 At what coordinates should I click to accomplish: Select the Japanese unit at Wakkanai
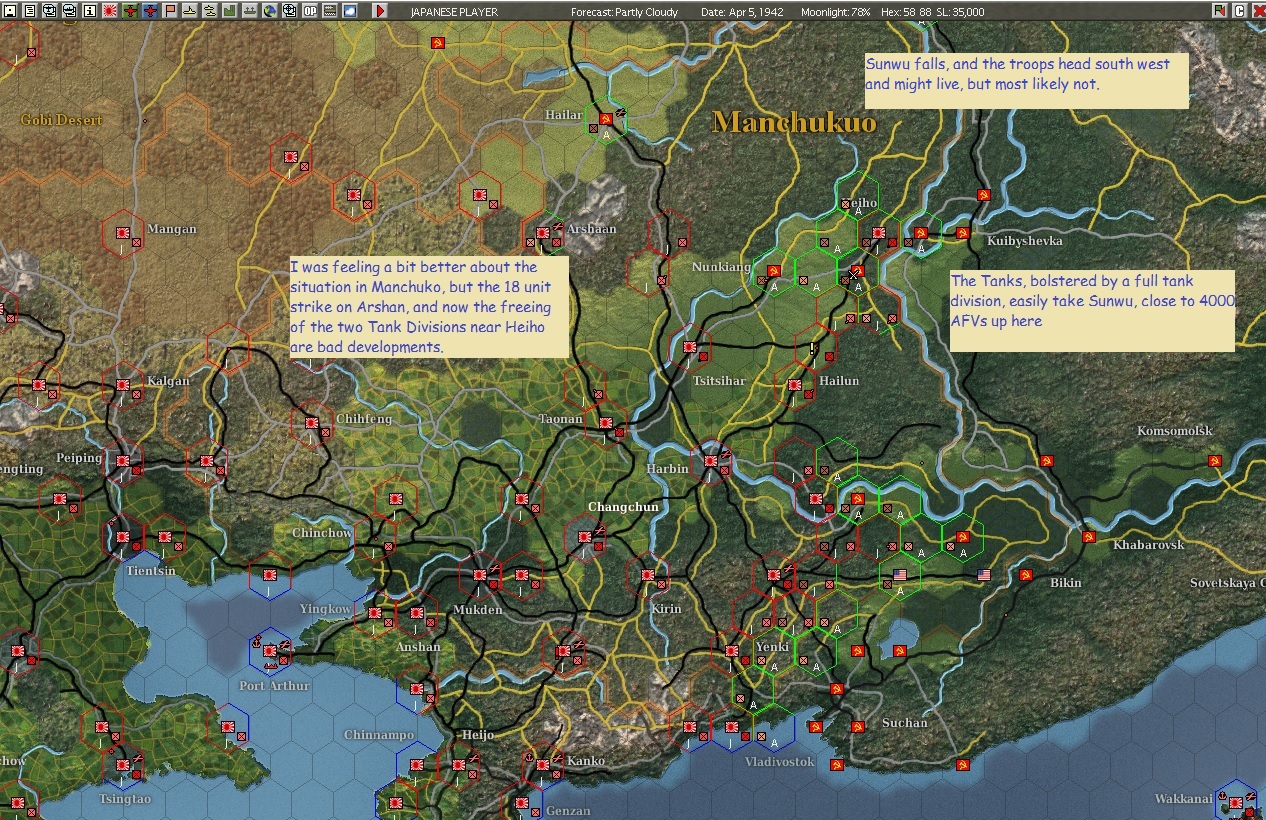(x=1237, y=801)
